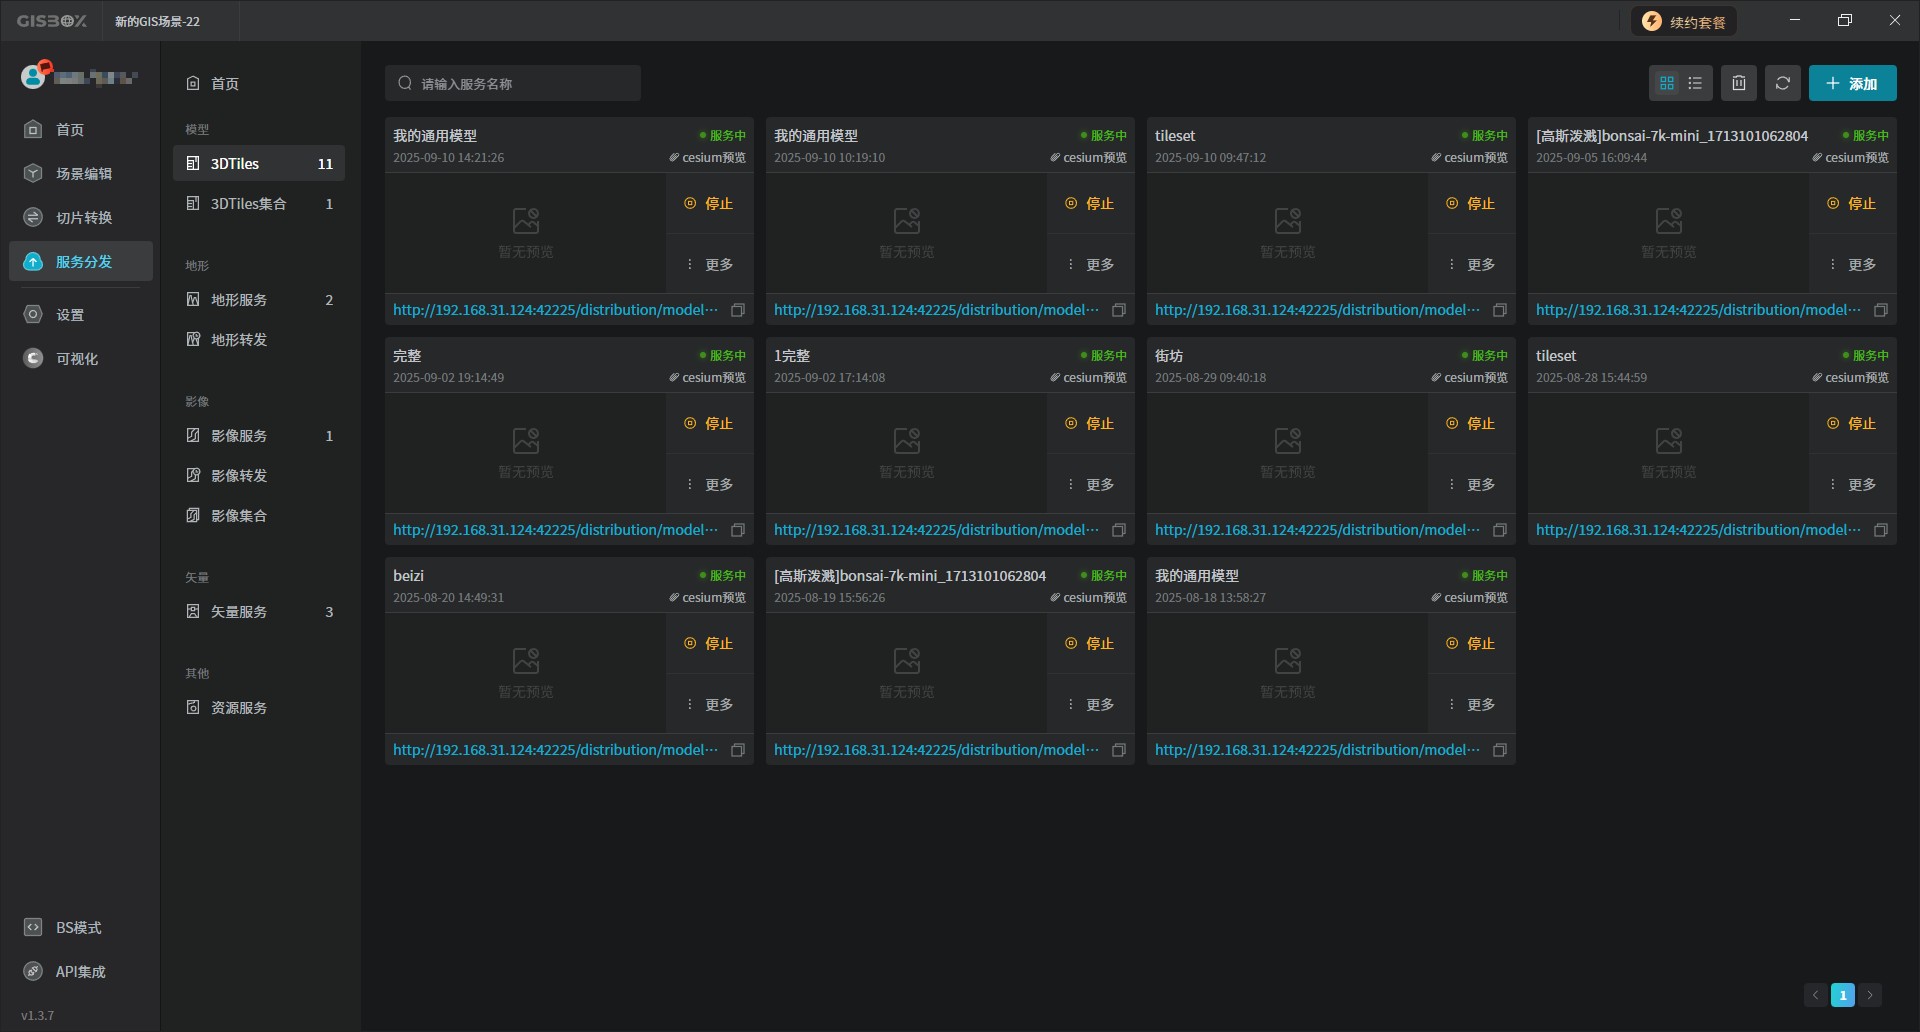Image resolution: width=1920 pixels, height=1032 pixels.
Task: Stop the 完整 service
Action: [709, 423]
